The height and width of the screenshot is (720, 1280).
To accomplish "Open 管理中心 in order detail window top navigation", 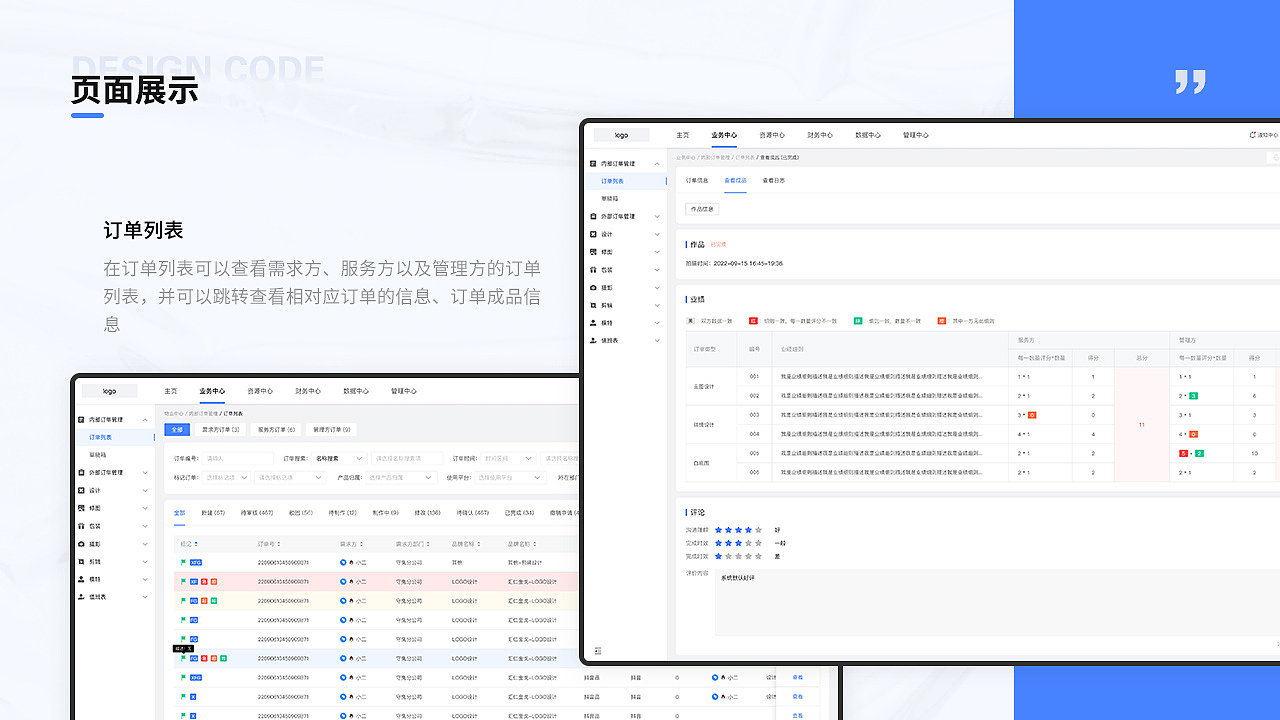I will (x=916, y=135).
